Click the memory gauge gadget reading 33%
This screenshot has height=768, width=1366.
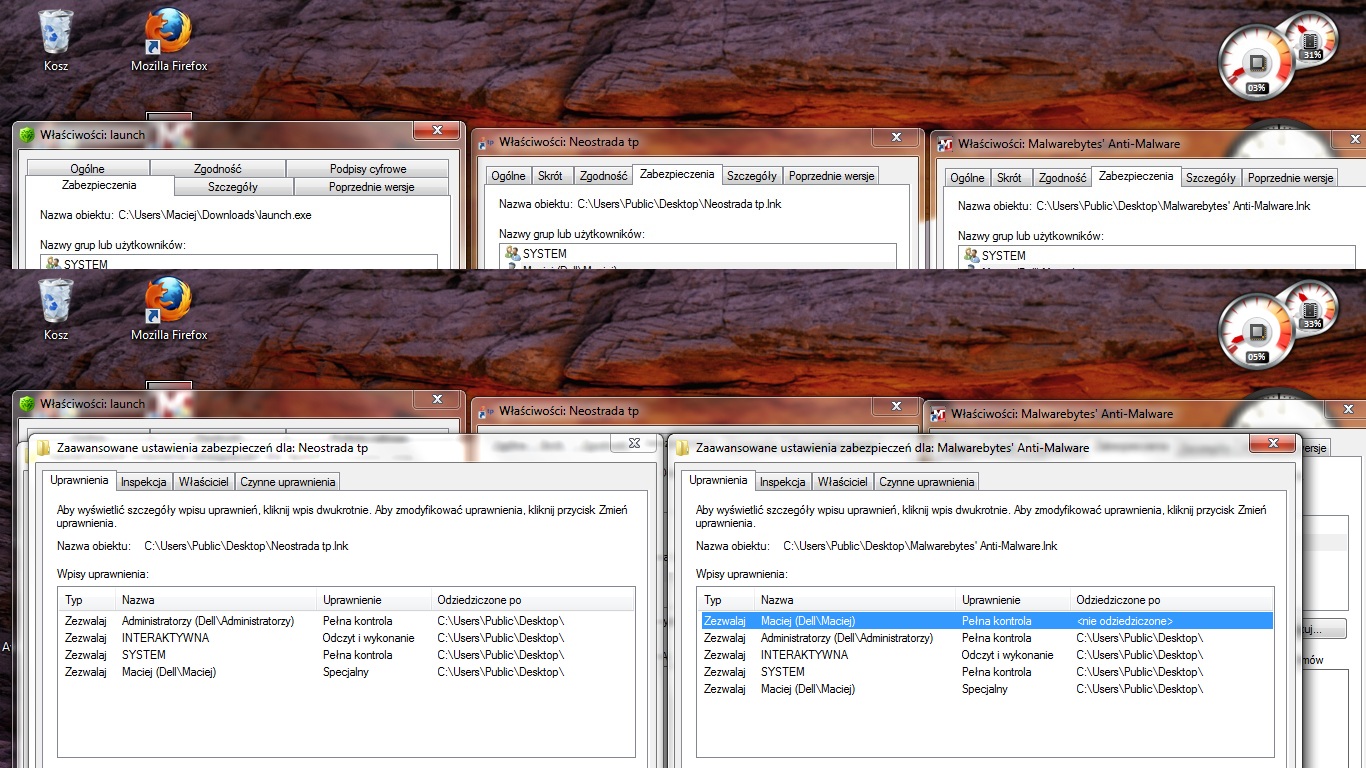click(x=1311, y=308)
